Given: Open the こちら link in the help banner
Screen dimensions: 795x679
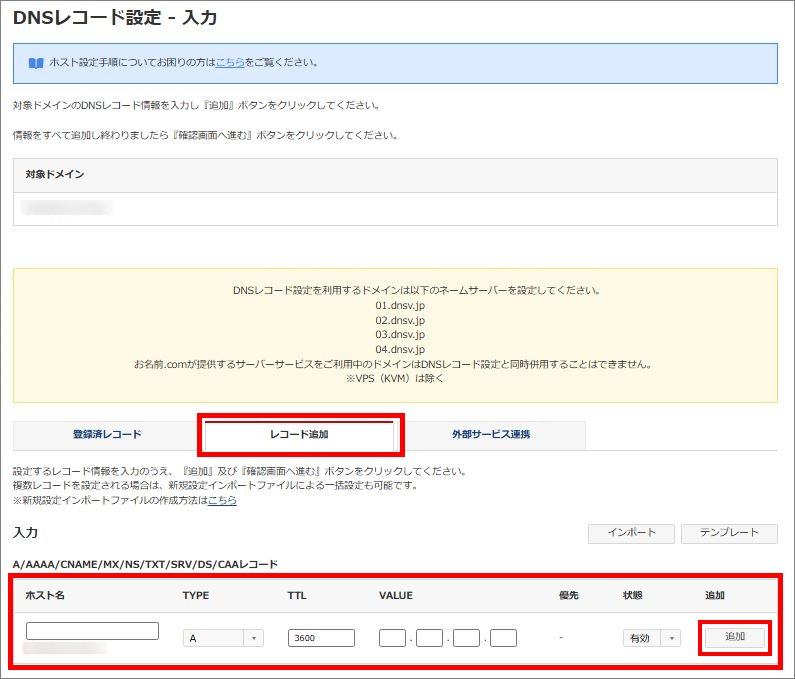Looking at the screenshot, I should (230, 62).
